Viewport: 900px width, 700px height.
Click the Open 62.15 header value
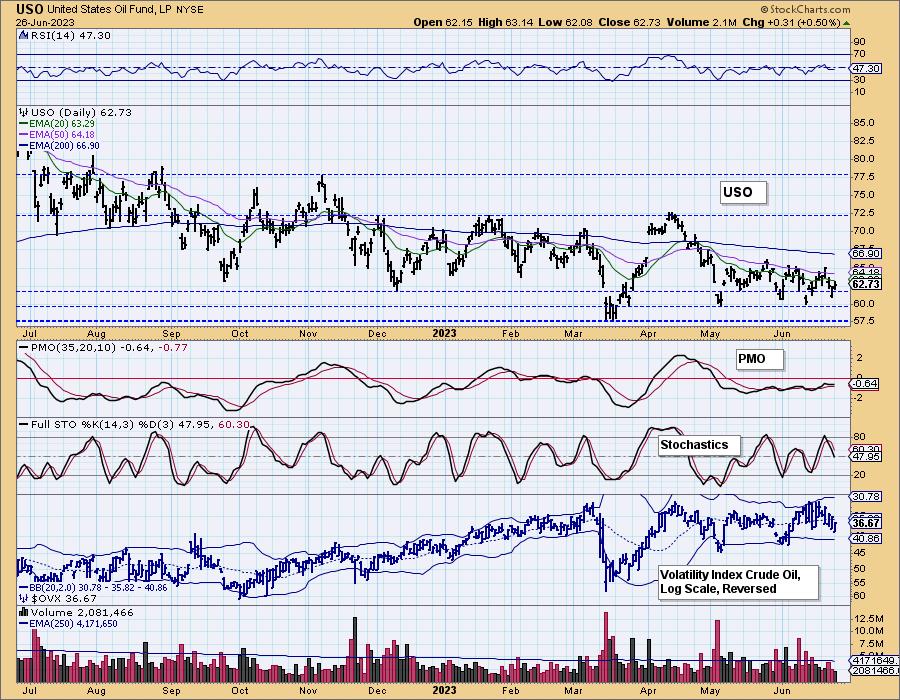[443, 23]
